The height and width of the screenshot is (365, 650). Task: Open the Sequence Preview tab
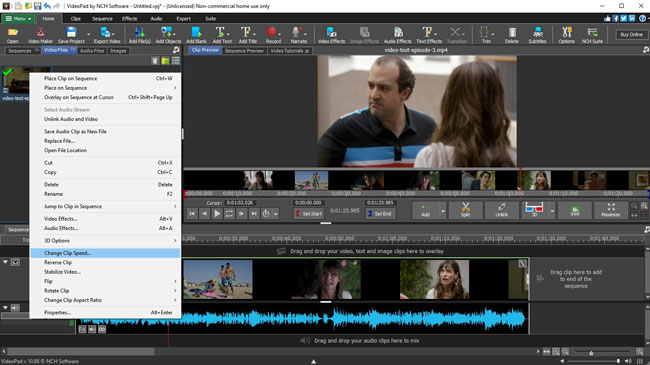click(244, 51)
